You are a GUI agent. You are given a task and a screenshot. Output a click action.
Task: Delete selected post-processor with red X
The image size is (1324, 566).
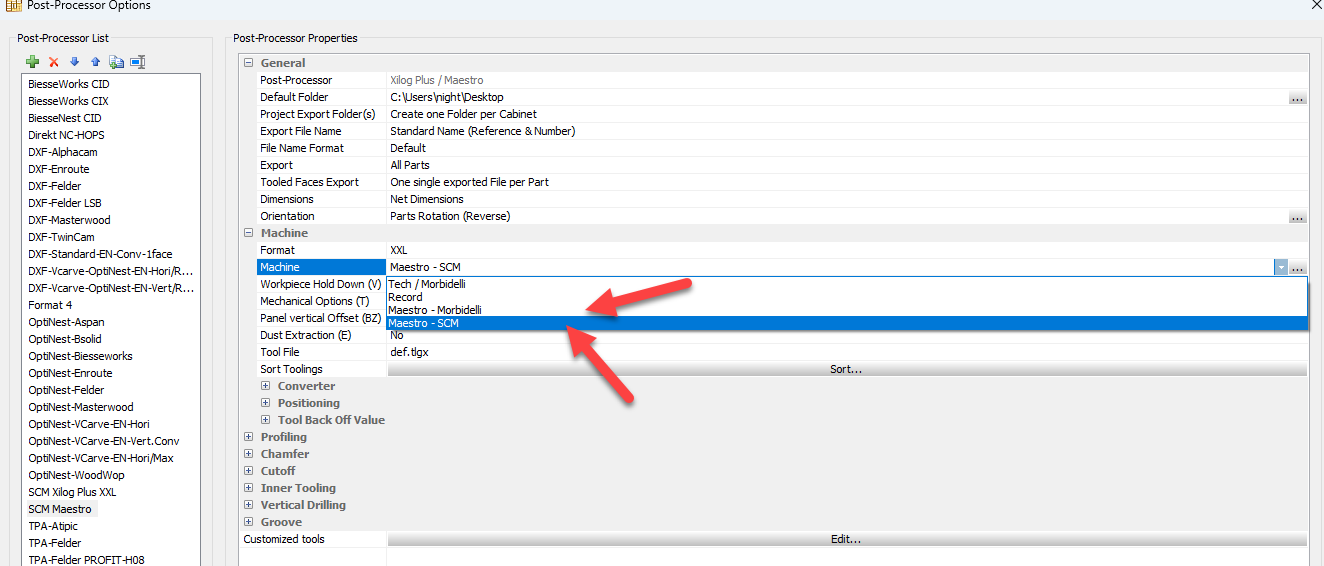54,62
